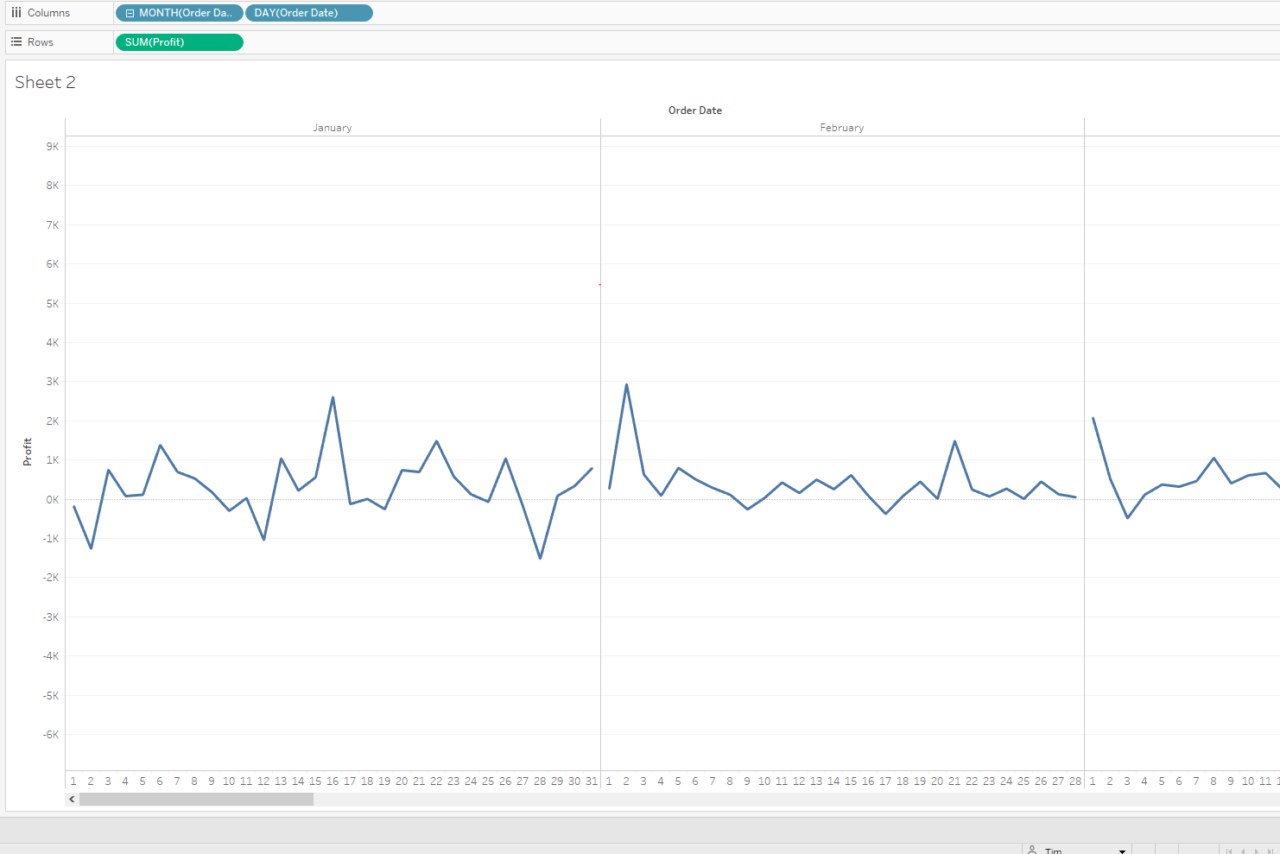Click the horizontal scrollbar thumb

point(195,799)
